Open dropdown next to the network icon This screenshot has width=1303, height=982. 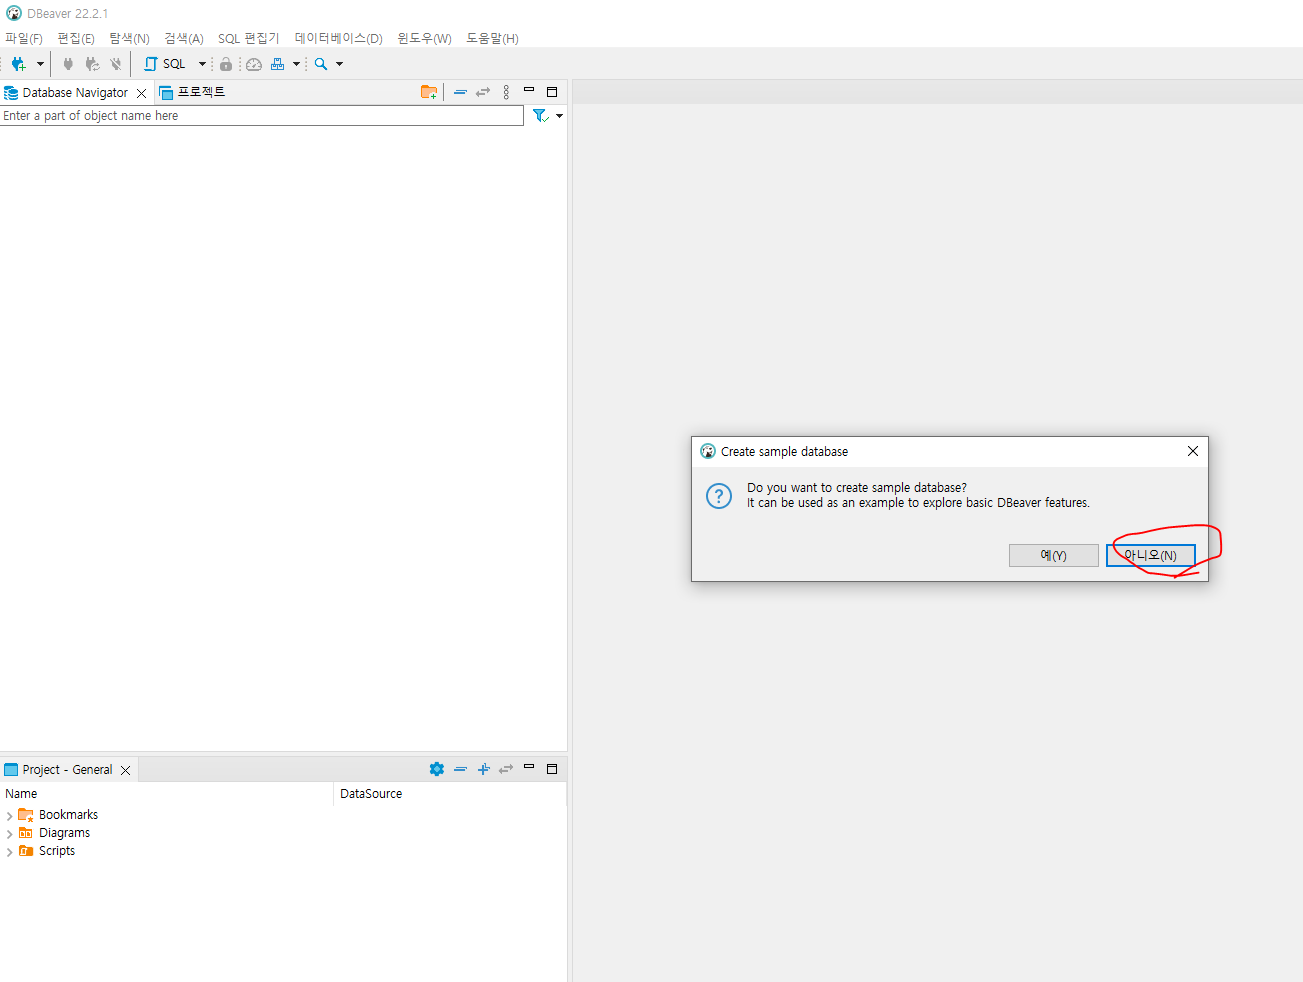[296, 64]
